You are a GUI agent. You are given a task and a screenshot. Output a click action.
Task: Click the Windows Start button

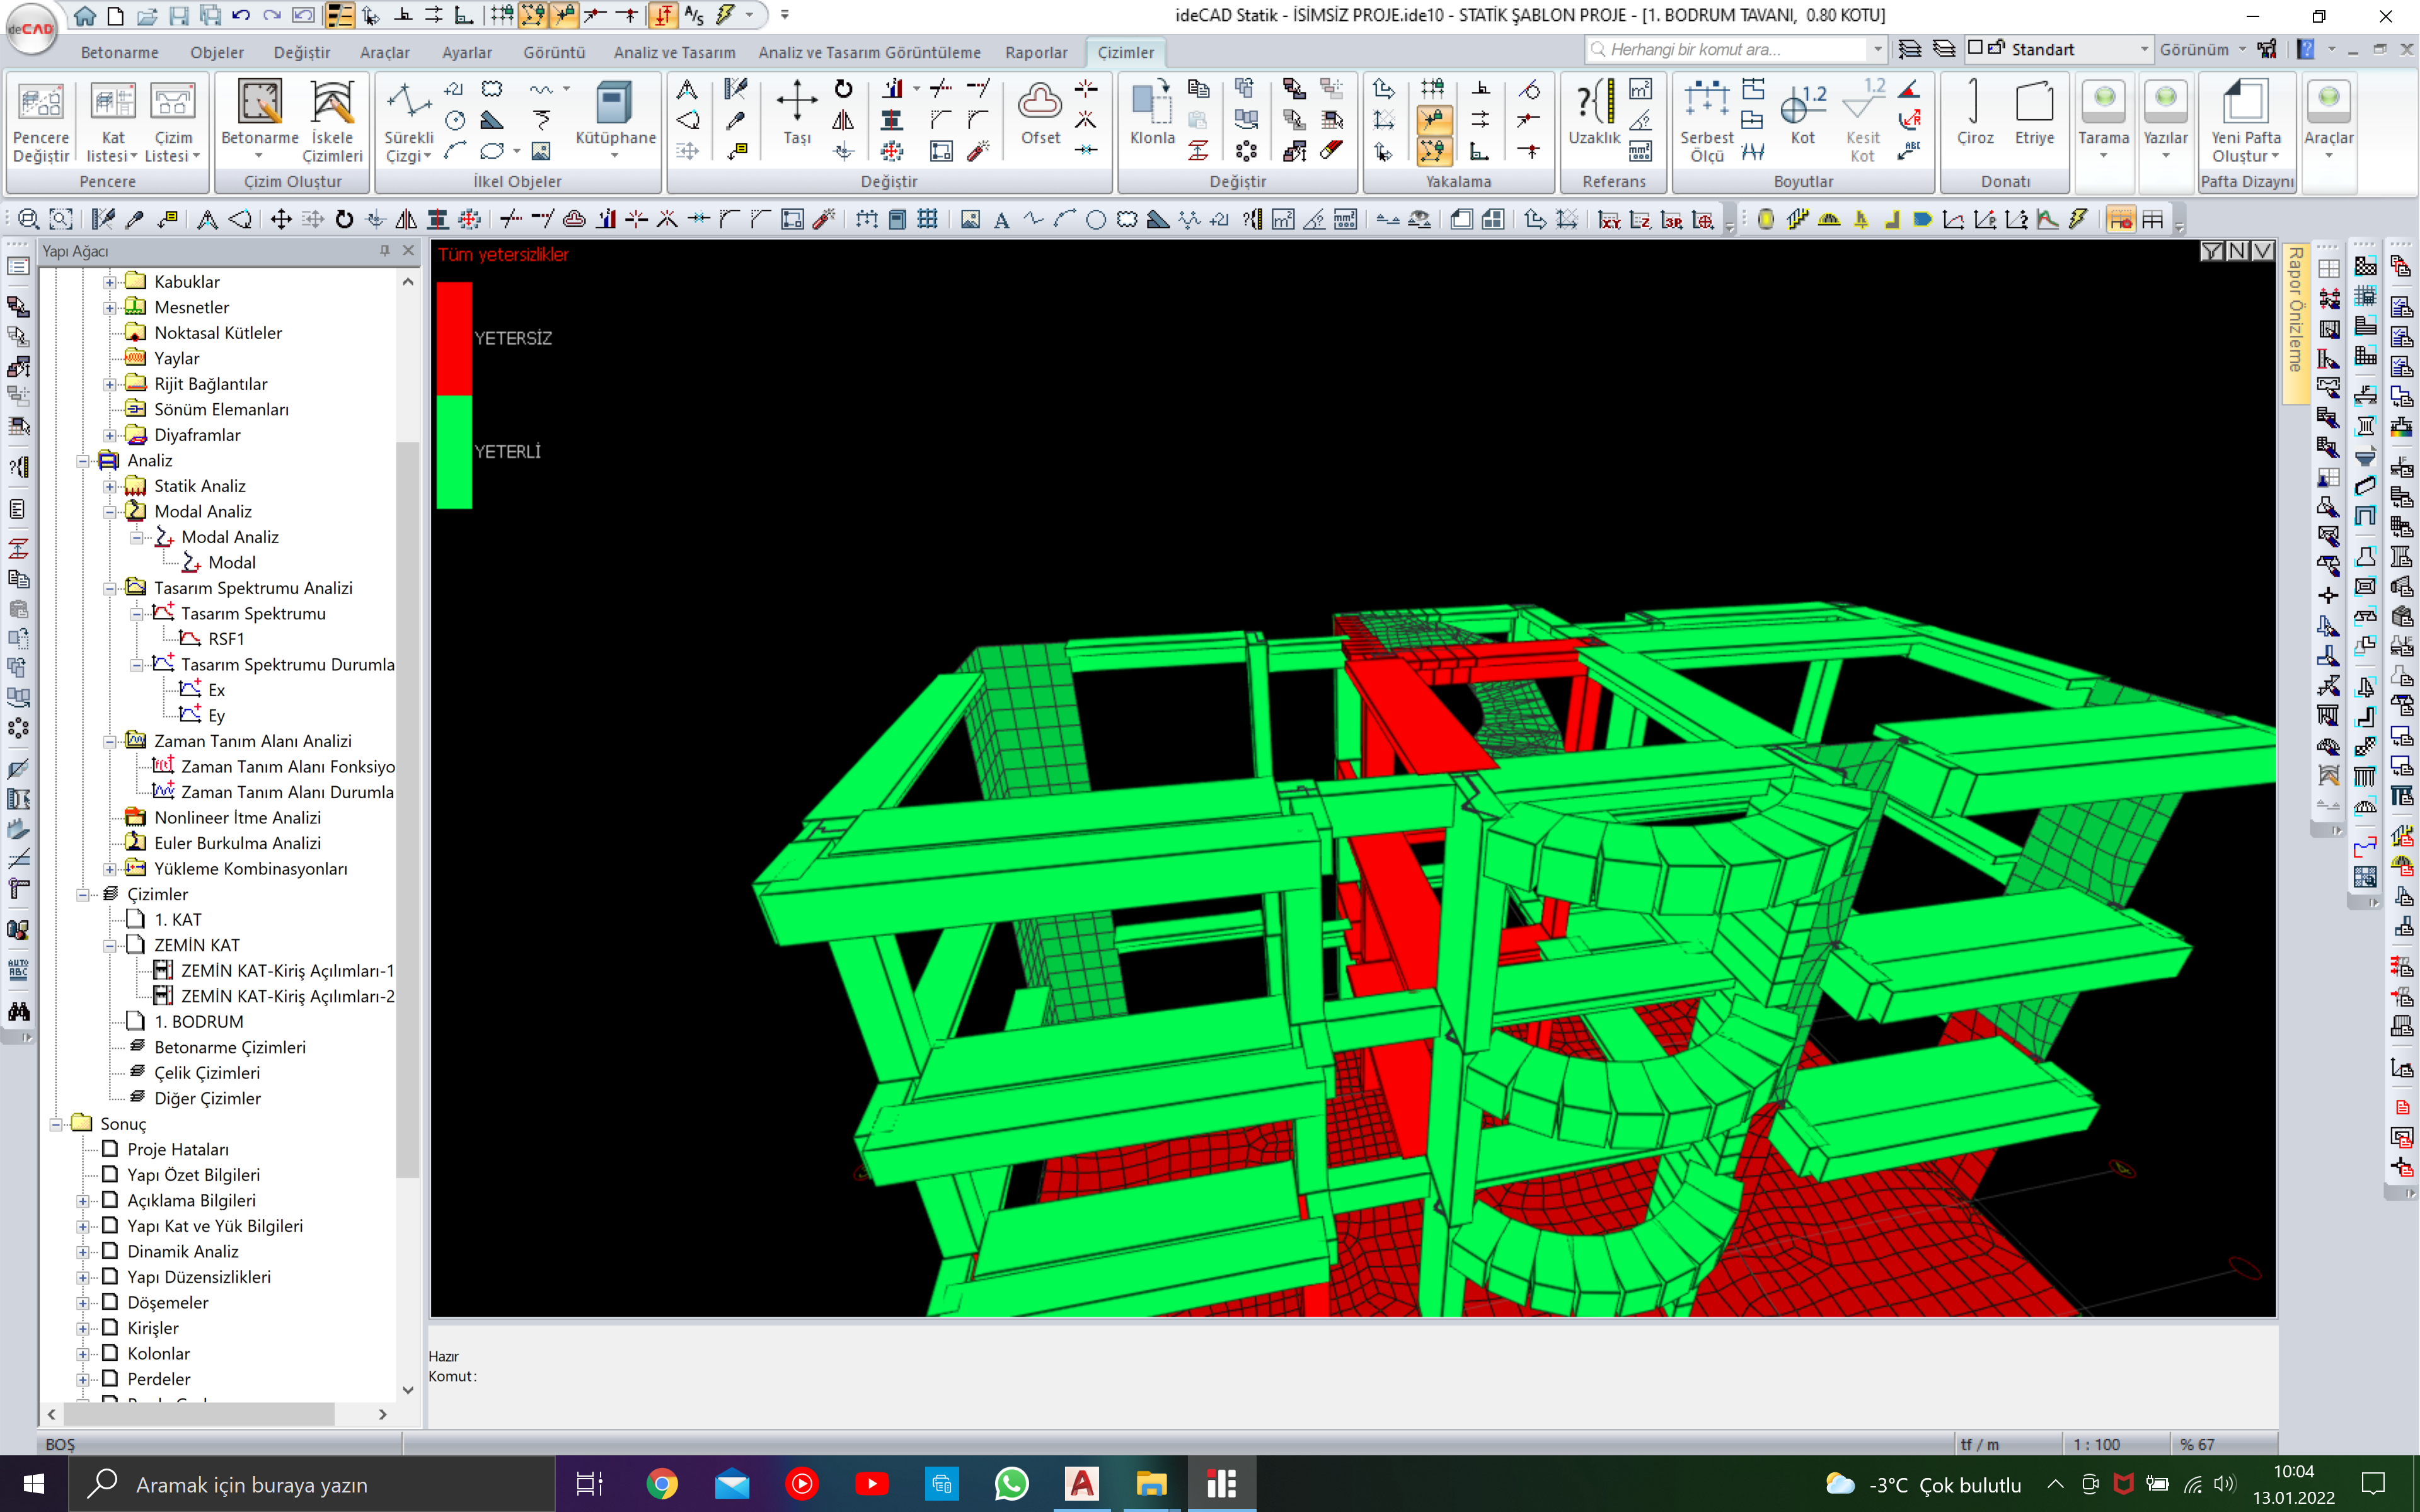(x=33, y=1484)
